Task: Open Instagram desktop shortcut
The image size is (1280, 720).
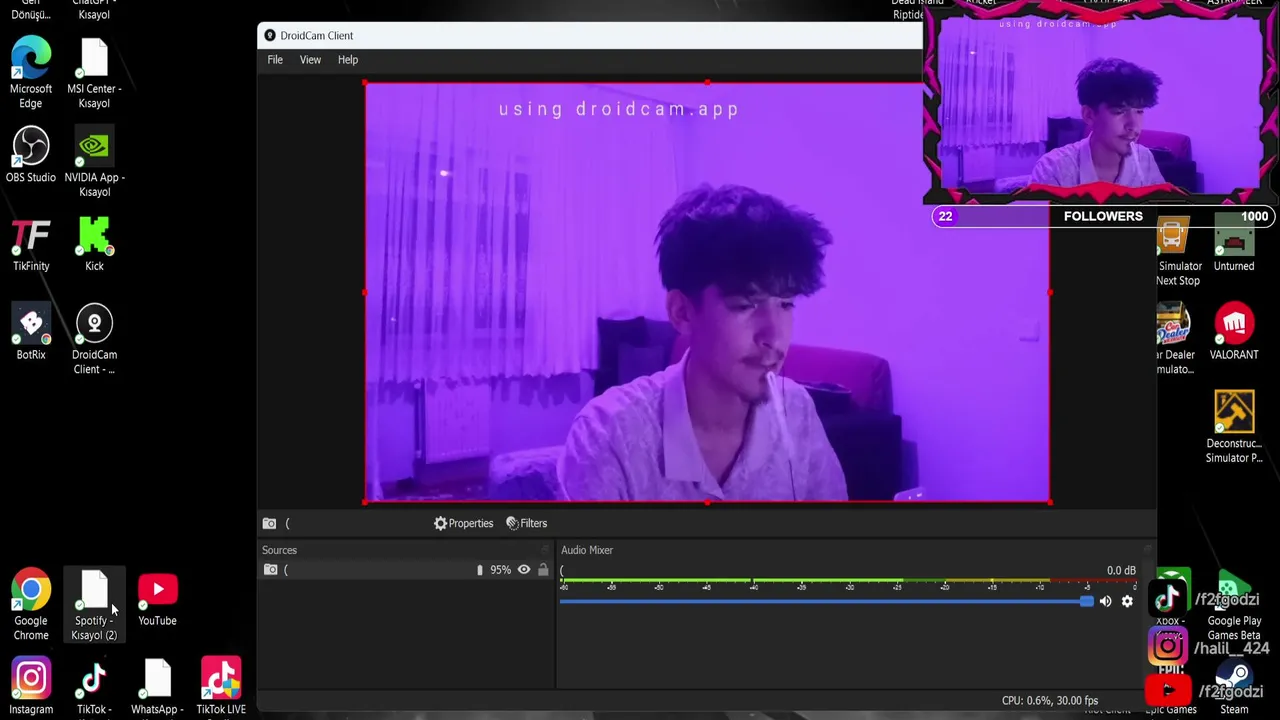Action: point(31,686)
